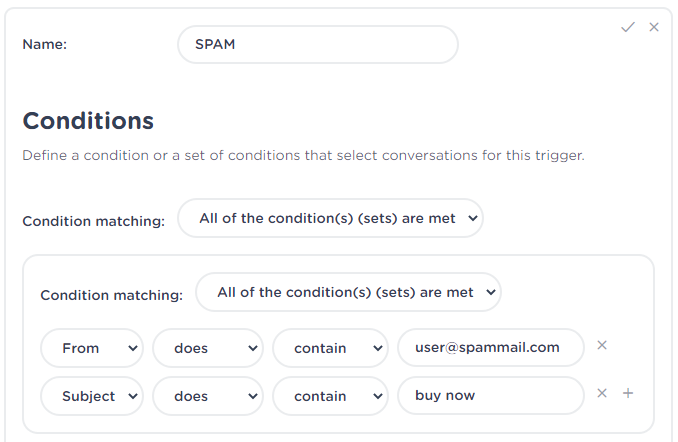Click the Conditions section heading
678x442 pixels.
tap(88, 121)
